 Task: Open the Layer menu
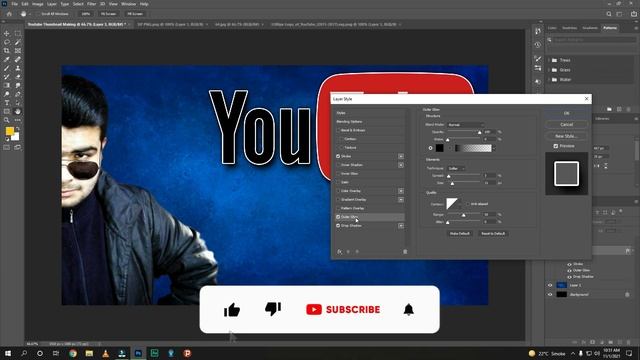pyautogui.click(x=52, y=4)
